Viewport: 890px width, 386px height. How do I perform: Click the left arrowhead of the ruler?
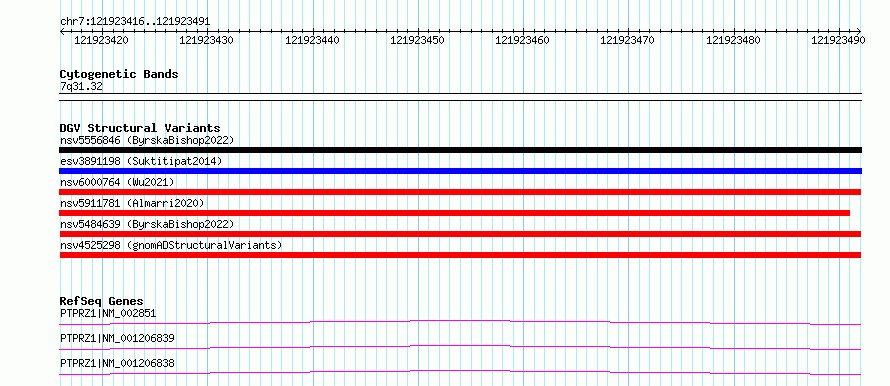[62, 31]
